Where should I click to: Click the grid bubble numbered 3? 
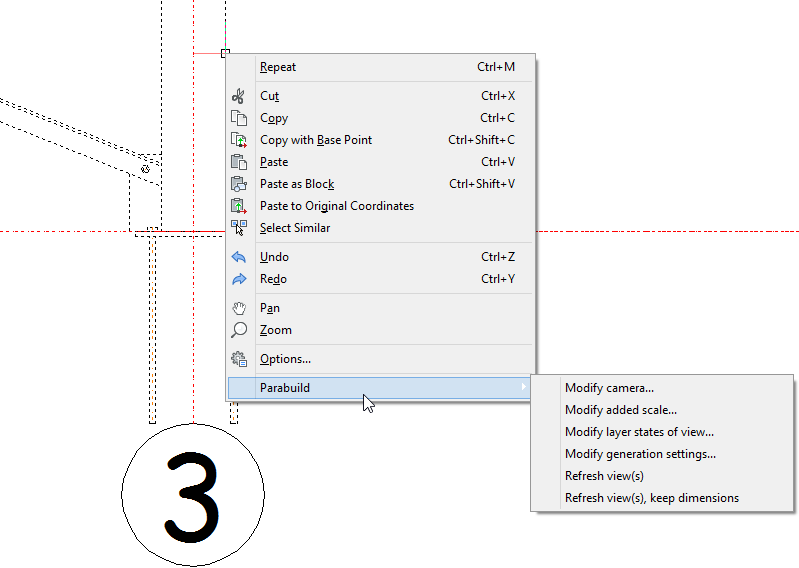[x=193, y=495]
